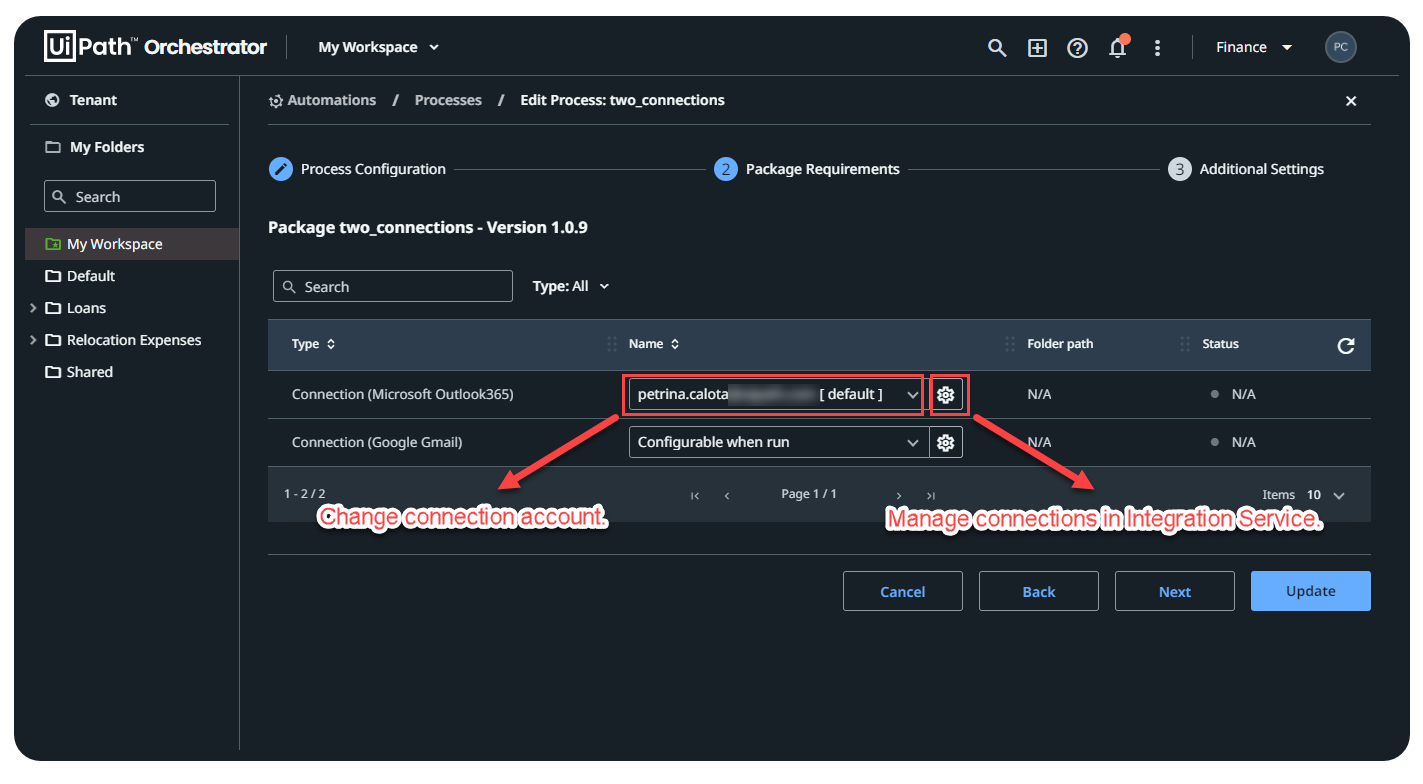
Task: Click the Processes breadcrumb link
Action: pyautogui.click(x=448, y=100)
